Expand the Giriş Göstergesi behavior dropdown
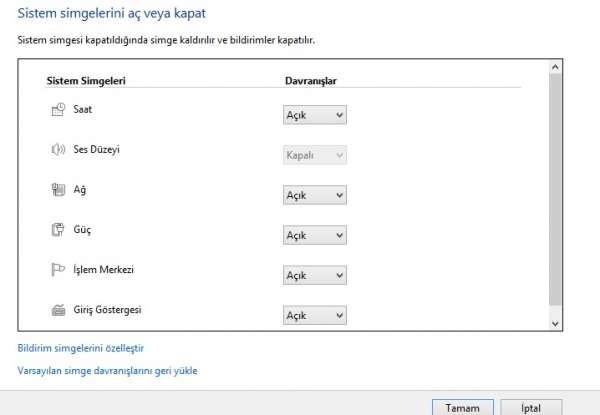This screenshot has height=415, width=600. pos(315,315)
